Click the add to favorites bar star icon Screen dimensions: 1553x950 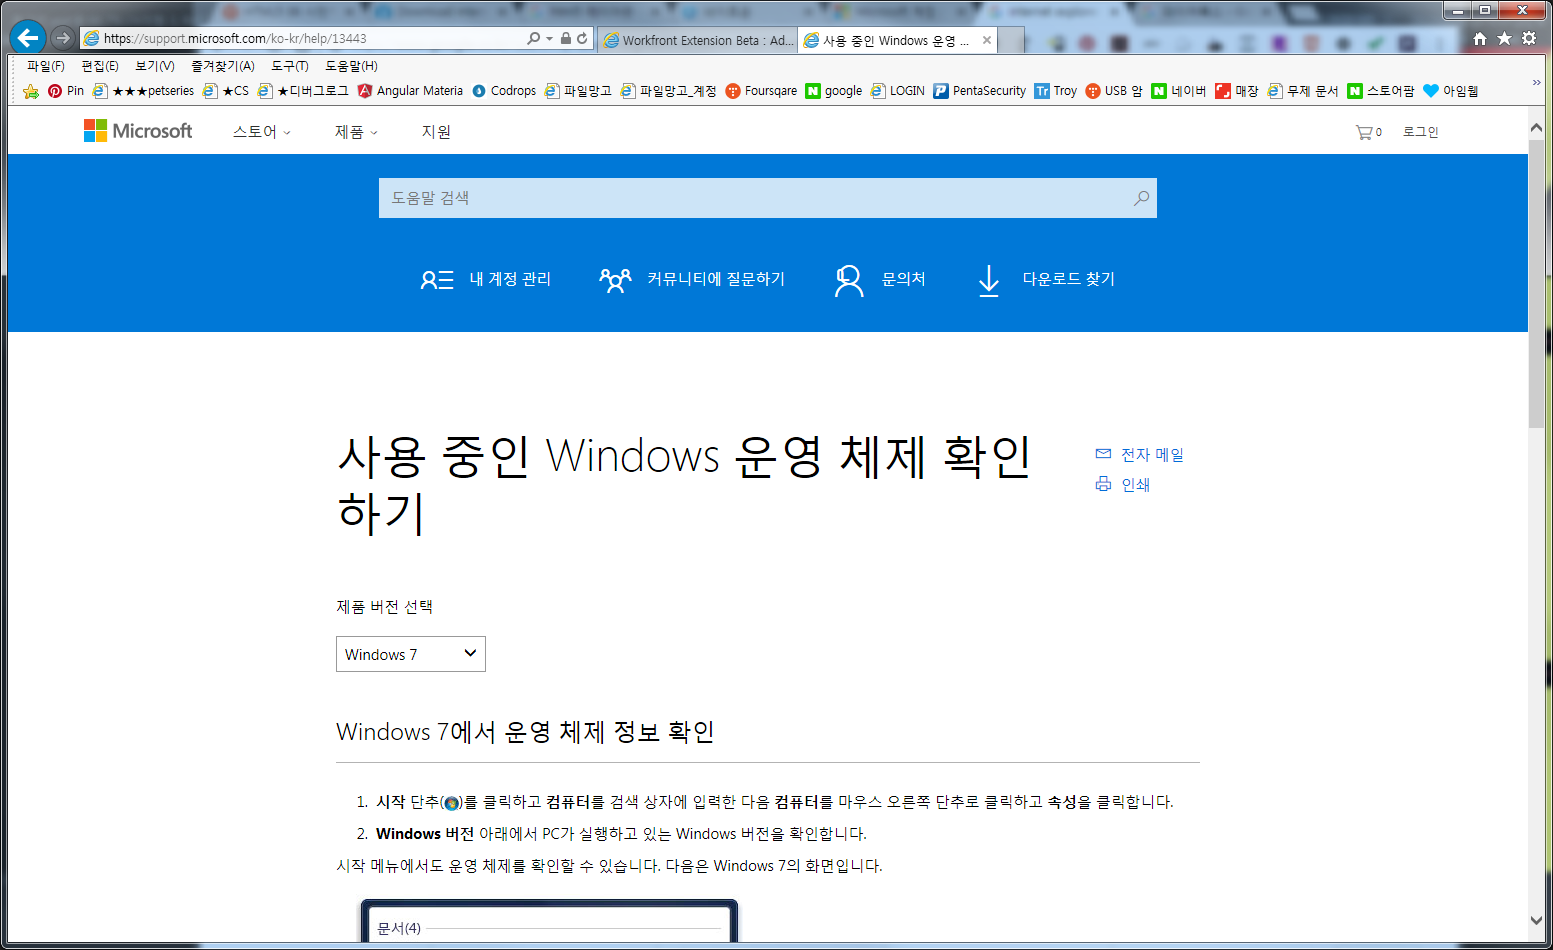point(31,91)
